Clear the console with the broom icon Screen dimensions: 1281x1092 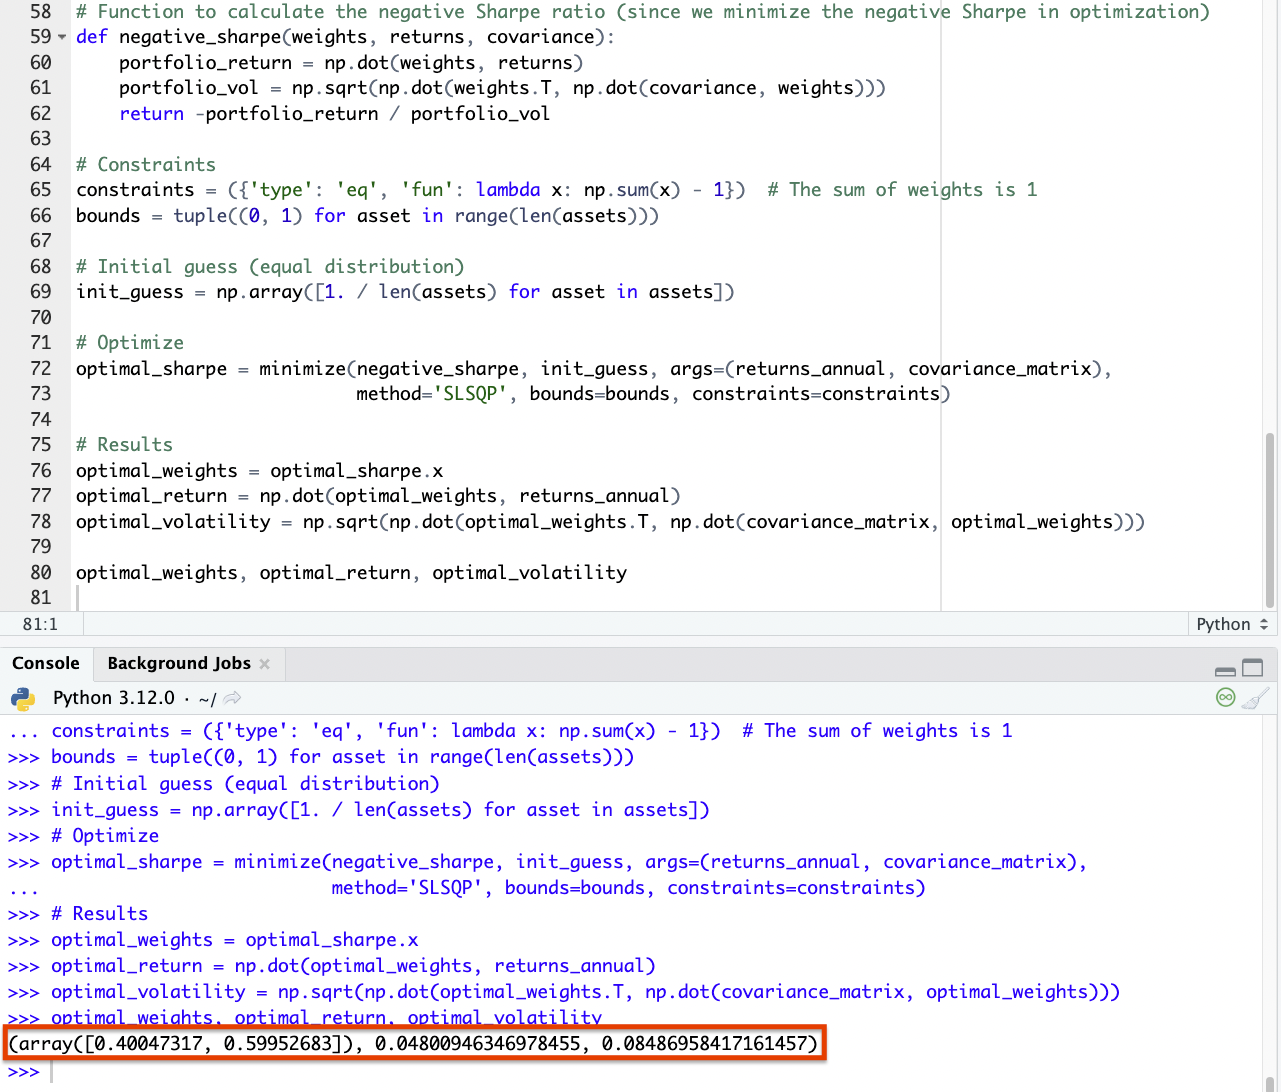pos(1255,698)
